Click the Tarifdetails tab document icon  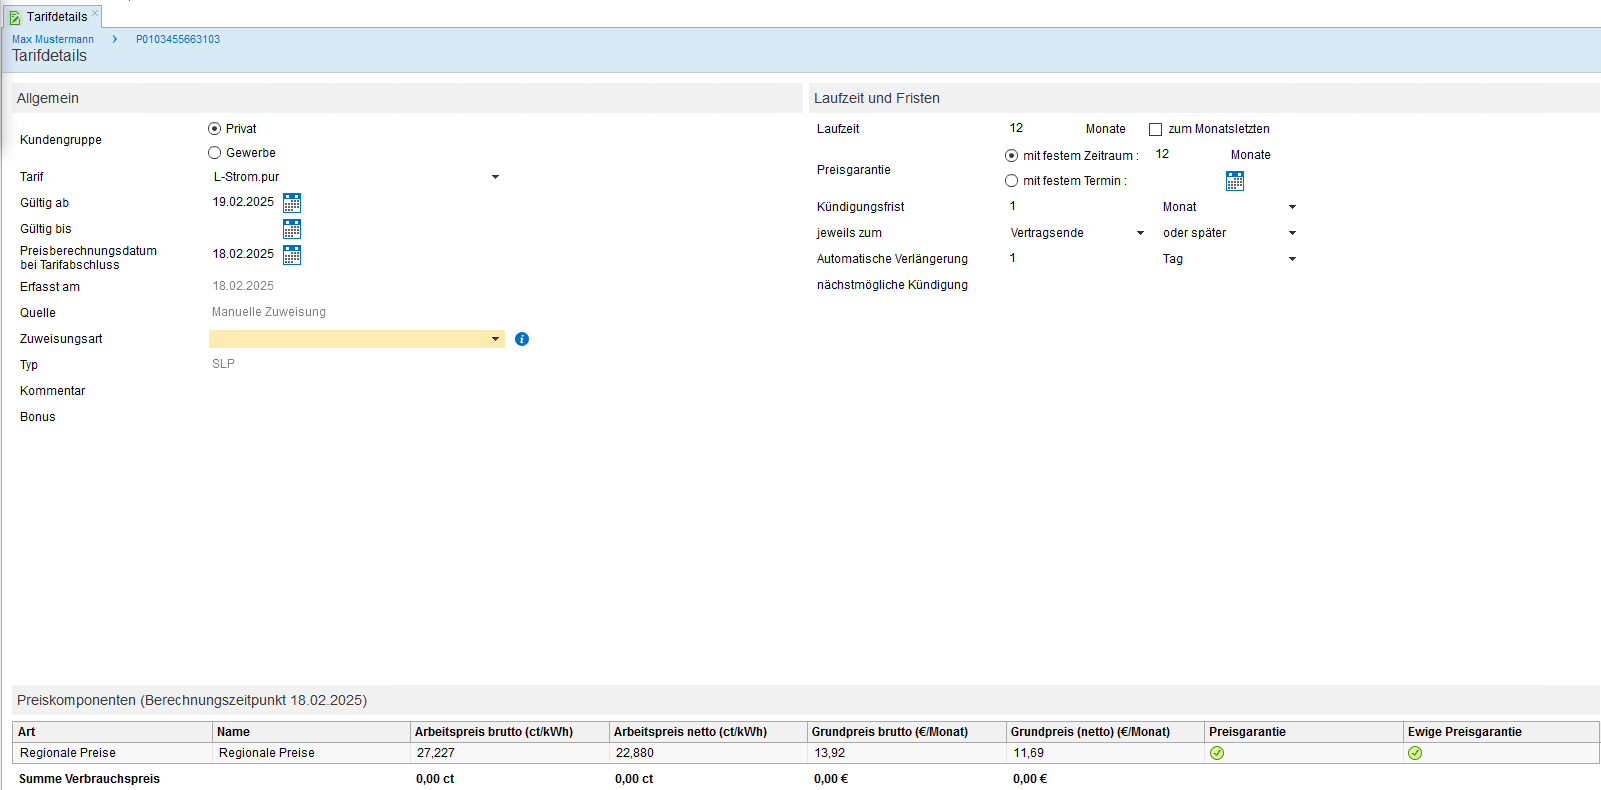(x=15, y=17)
